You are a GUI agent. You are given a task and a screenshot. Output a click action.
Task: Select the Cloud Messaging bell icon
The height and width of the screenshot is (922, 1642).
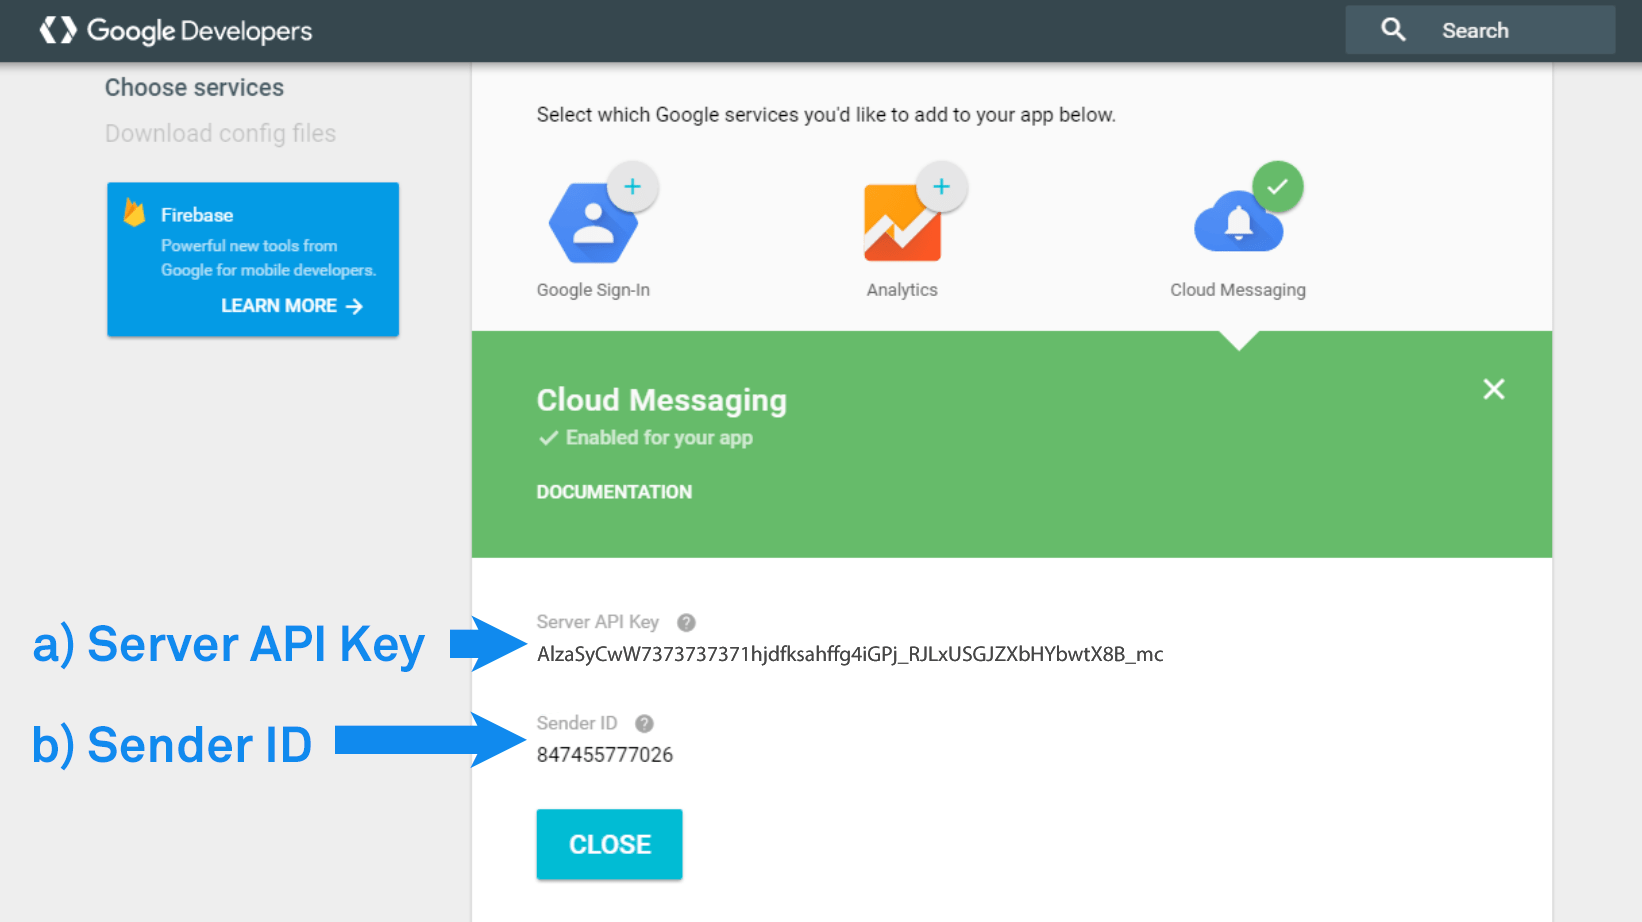pyautogui.click(x=1238, y=223)
